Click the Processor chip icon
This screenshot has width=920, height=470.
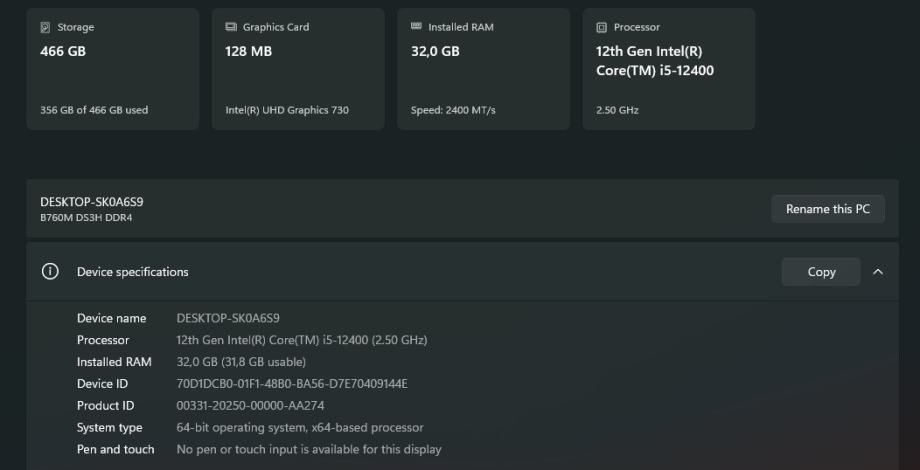(602, 28)
